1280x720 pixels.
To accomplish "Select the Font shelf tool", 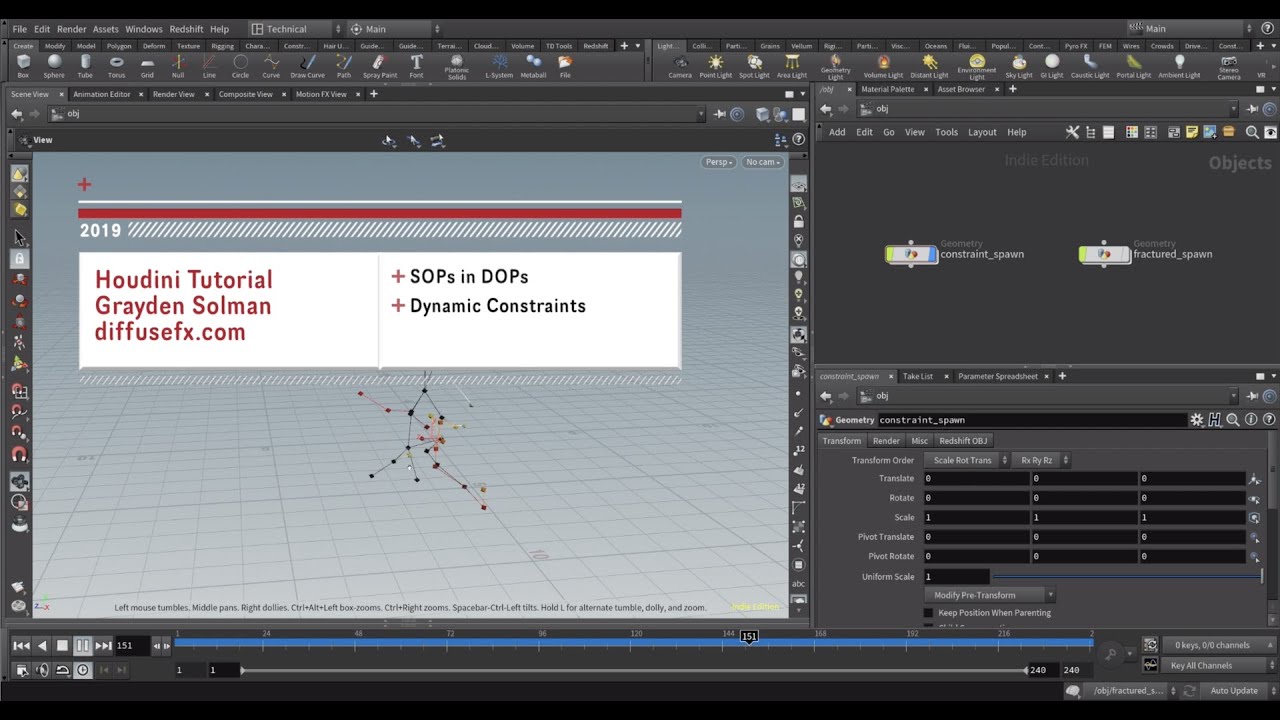I will pyautogui.click(x=416, y=66).
